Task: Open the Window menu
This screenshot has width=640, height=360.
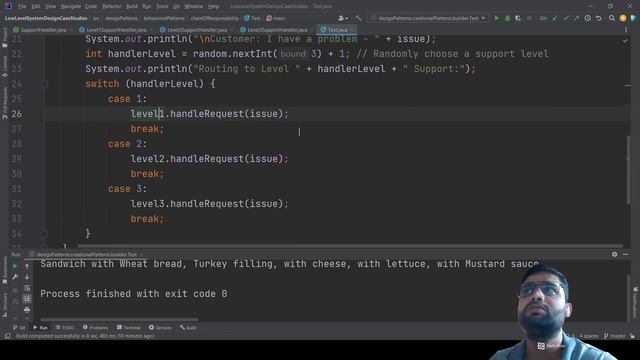Action: [193, 7]
